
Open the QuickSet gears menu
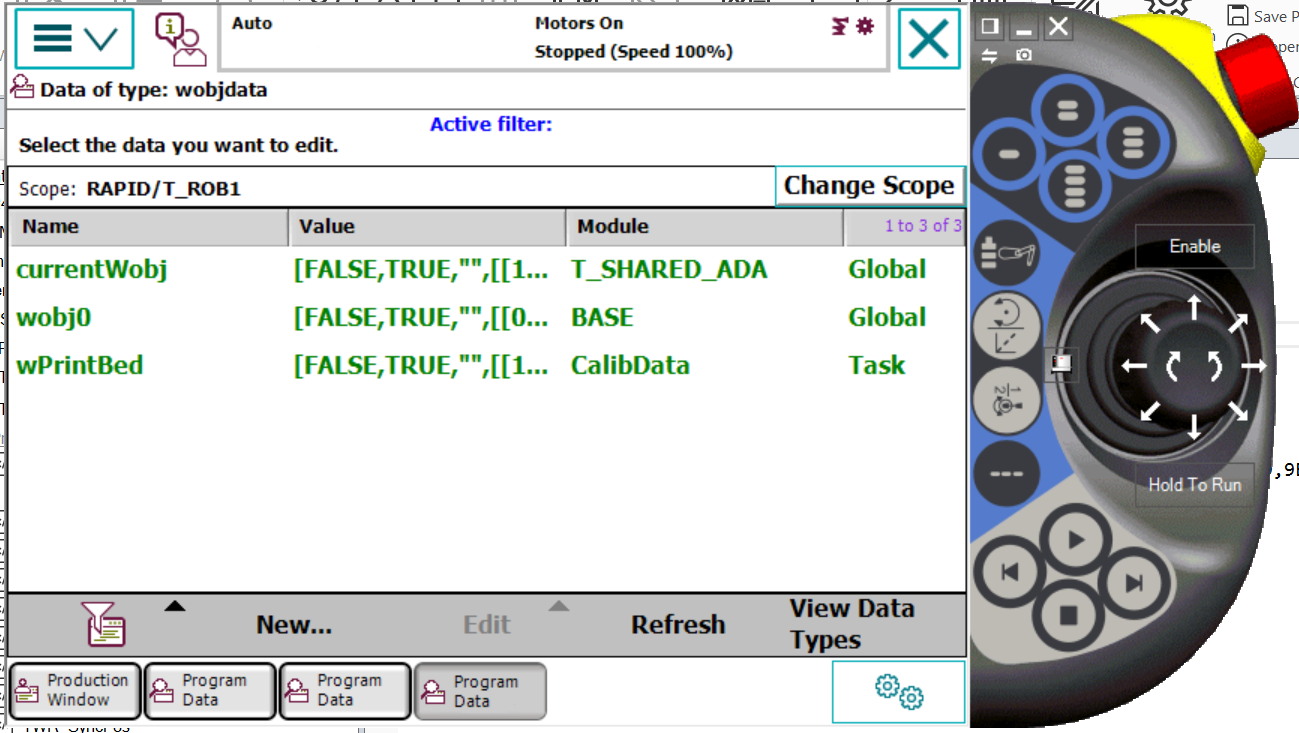(898, 691)
